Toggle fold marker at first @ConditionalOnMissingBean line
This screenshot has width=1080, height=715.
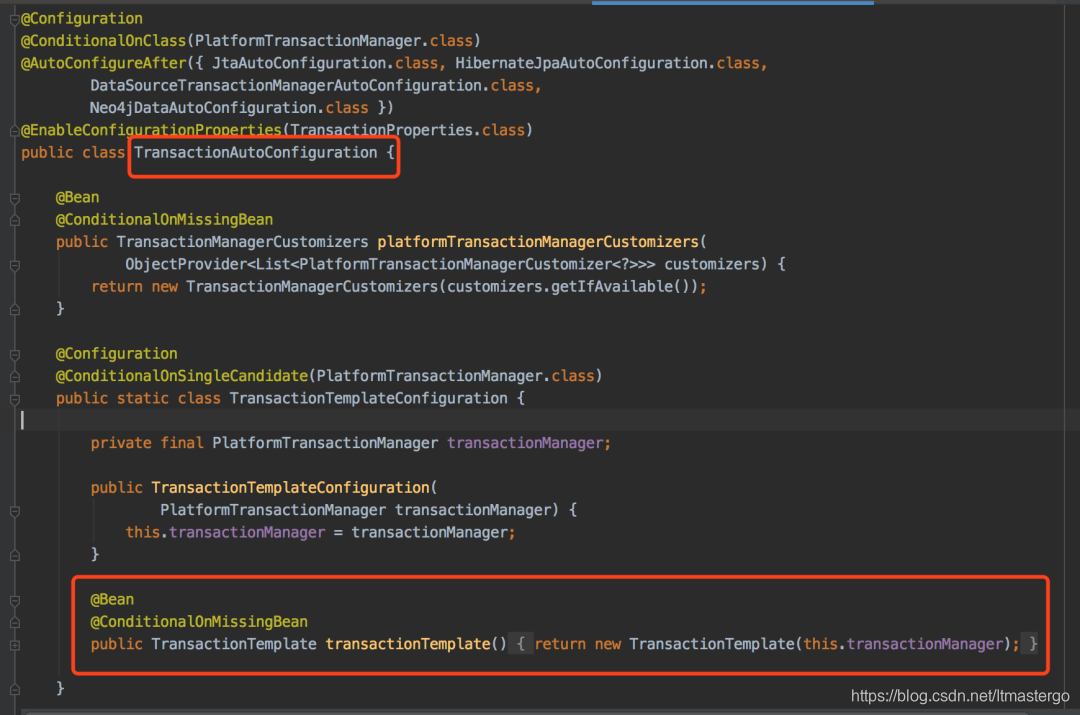14,220
